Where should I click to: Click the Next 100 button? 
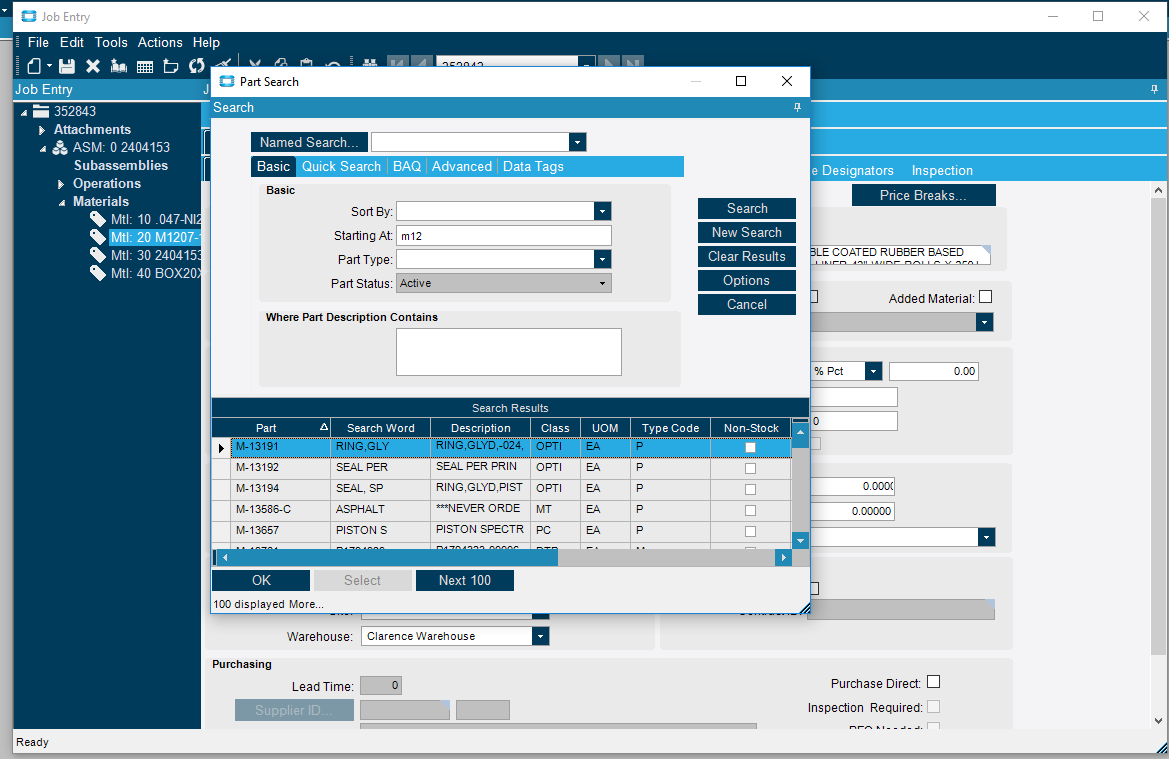click(x=464, y=580)
